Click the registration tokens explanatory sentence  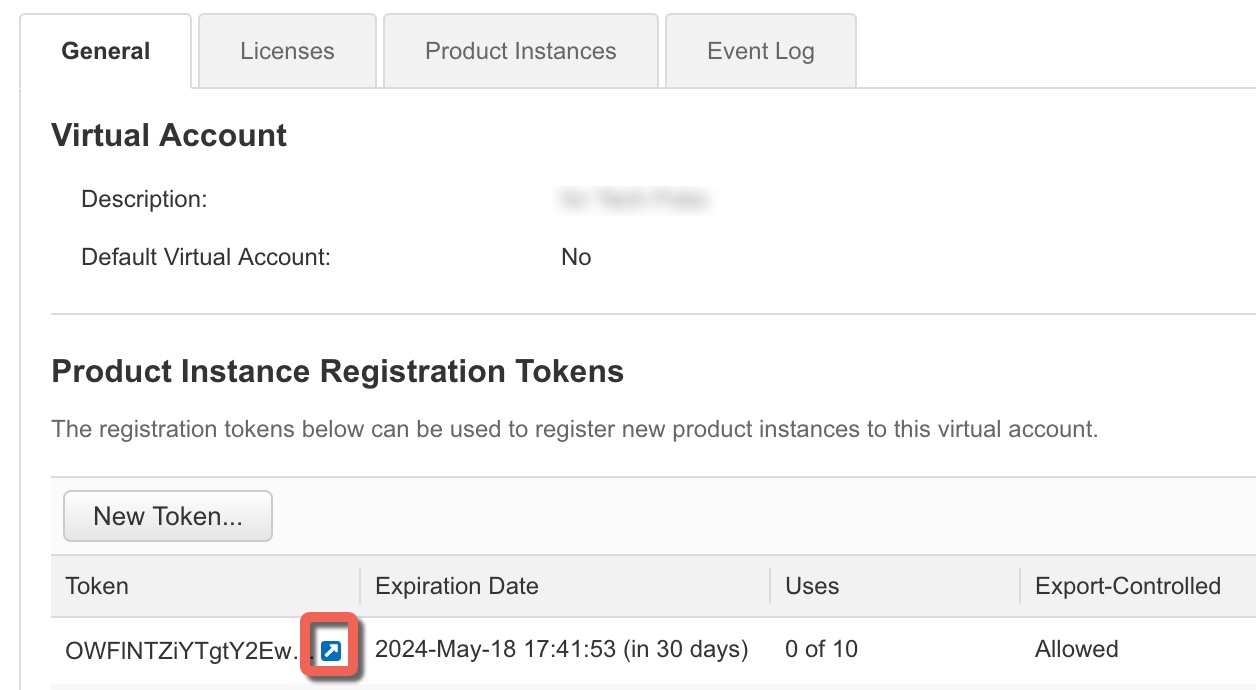click(574, 430)
